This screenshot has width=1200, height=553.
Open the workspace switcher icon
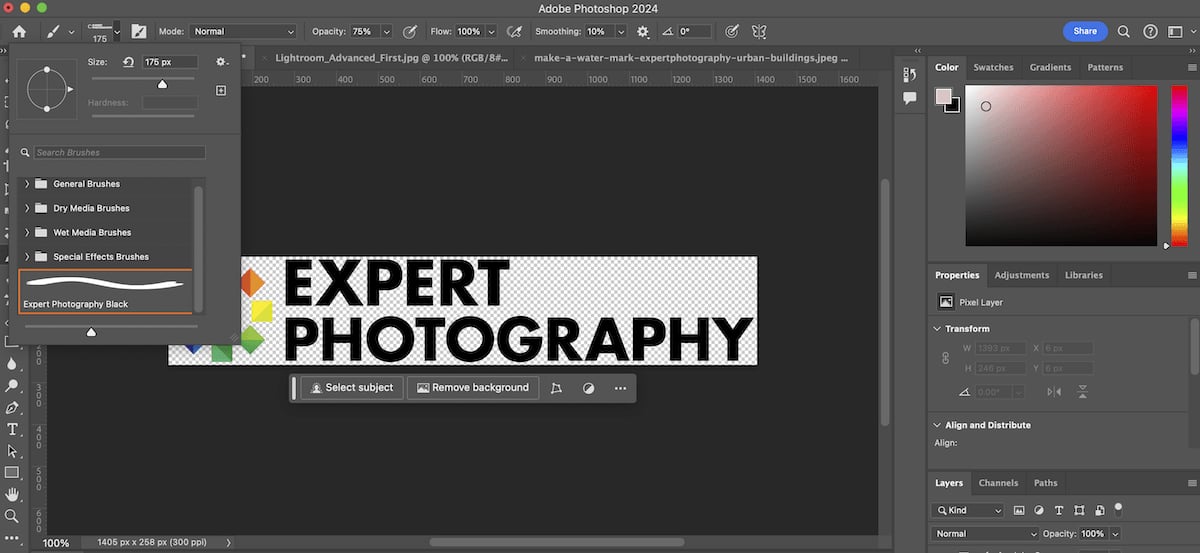pyautogui.click(x=1176, y=32)
